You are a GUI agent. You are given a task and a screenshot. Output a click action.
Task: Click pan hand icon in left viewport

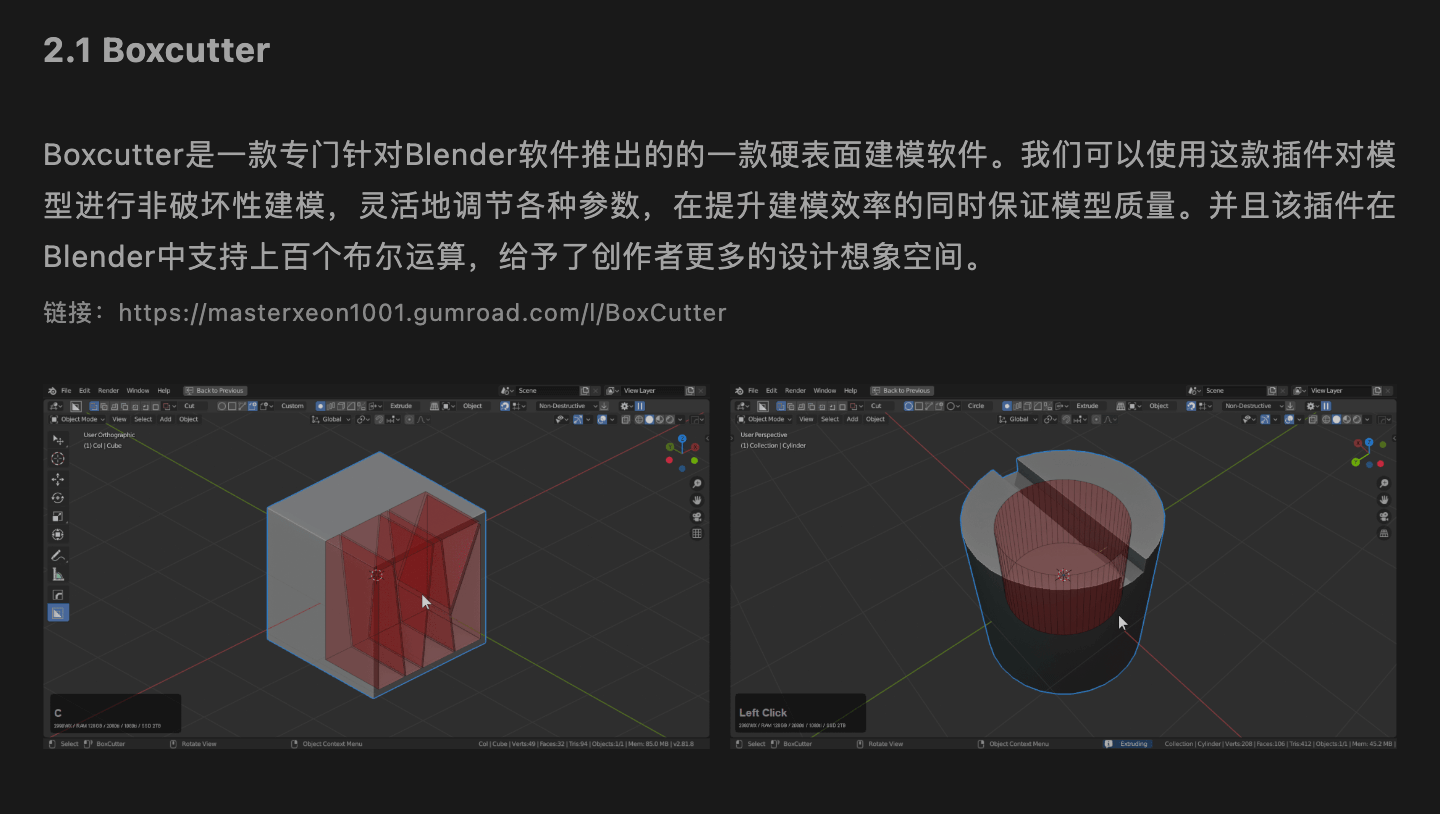[x=697, y=500]
